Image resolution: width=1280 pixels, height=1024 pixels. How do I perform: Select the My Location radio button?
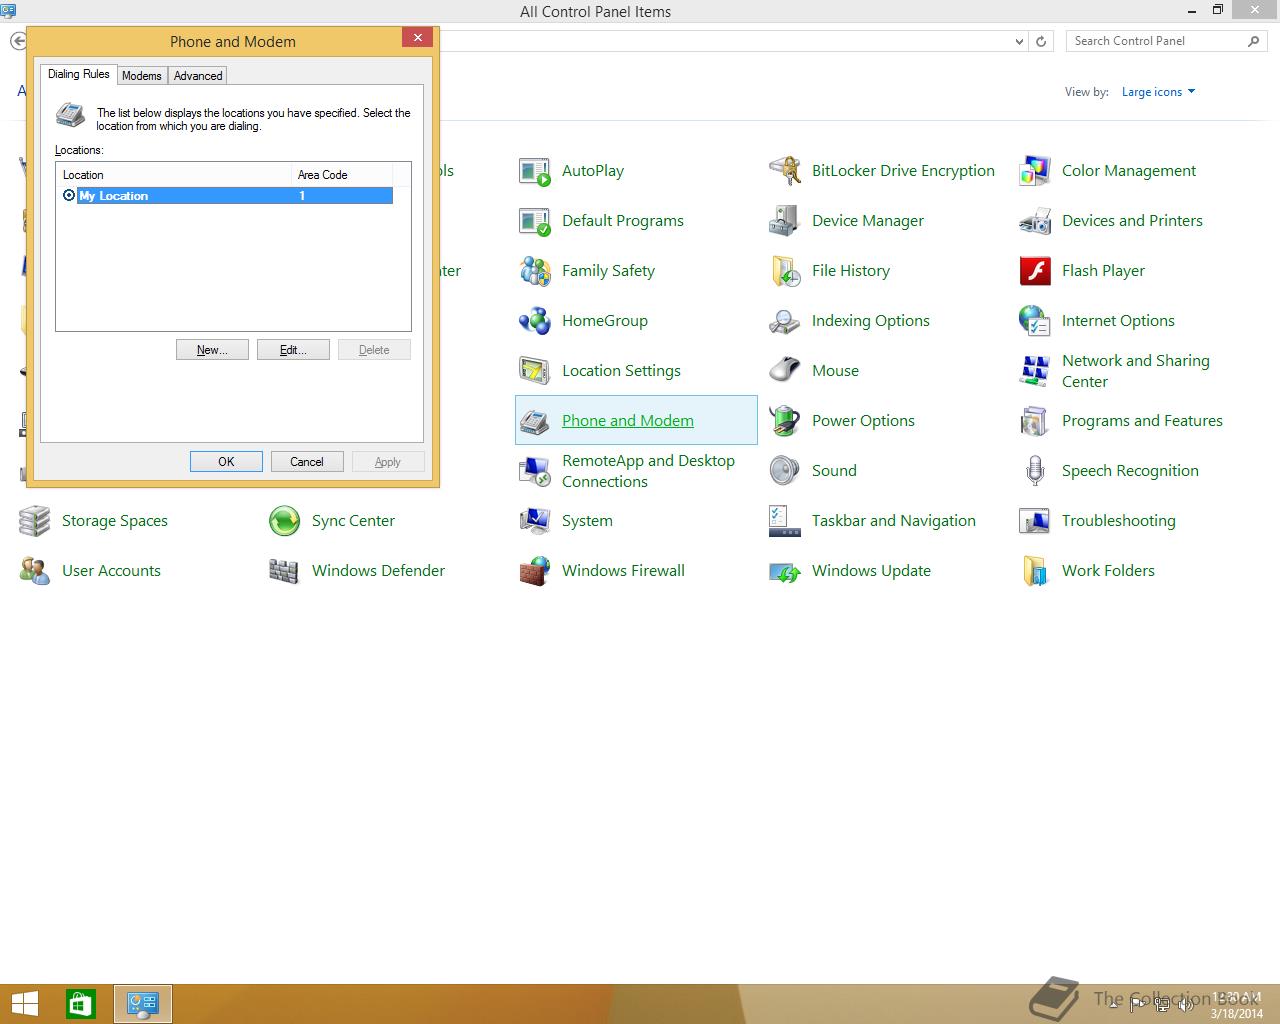(69, 196)
